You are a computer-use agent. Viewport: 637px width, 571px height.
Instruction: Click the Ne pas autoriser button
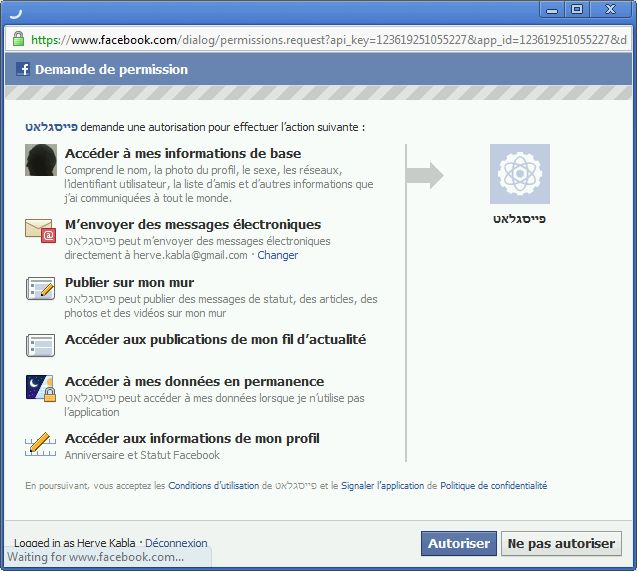tap(561, 543)
